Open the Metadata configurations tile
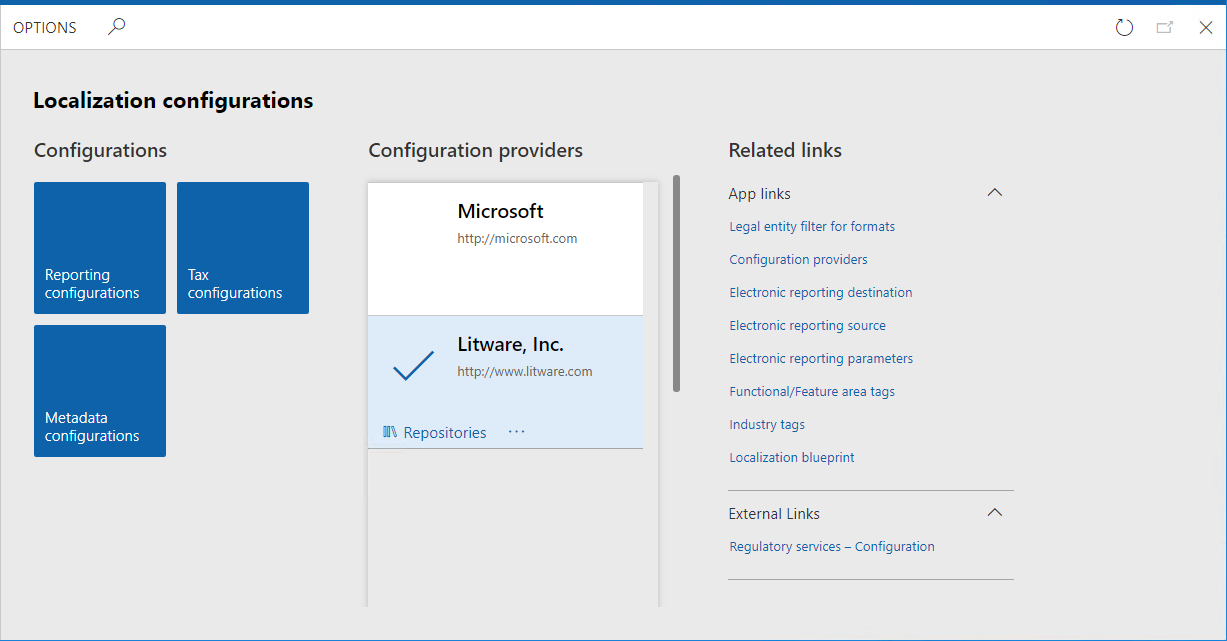Screen dimensions: 1227x641 (x=100, y=391)
